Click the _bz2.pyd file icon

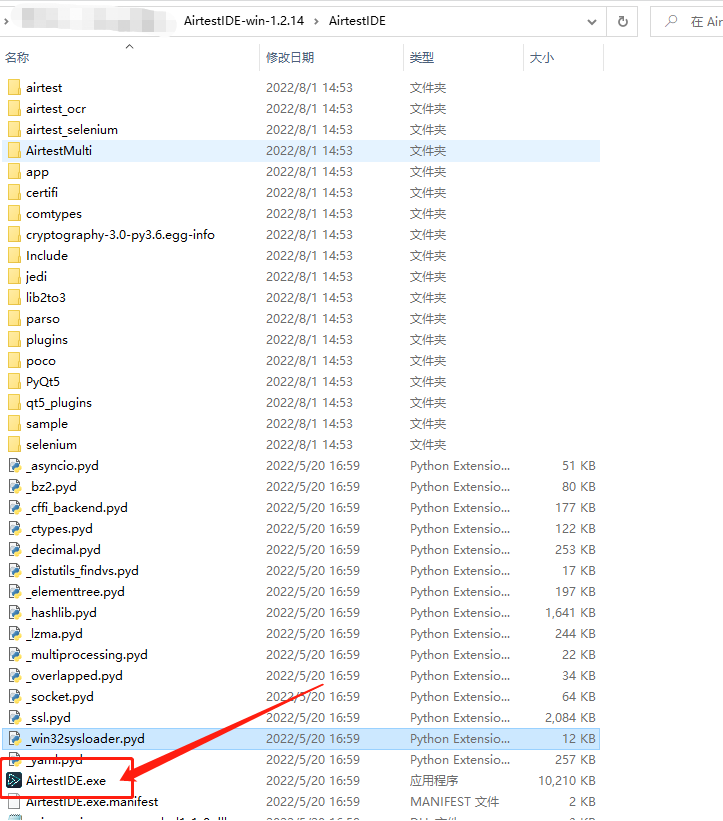[x=15, y=486]
